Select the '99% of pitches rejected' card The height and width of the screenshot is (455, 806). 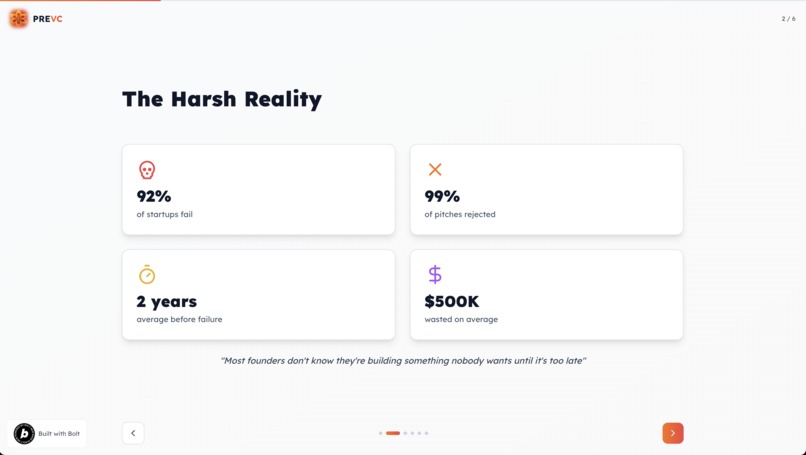pos(546,190)
